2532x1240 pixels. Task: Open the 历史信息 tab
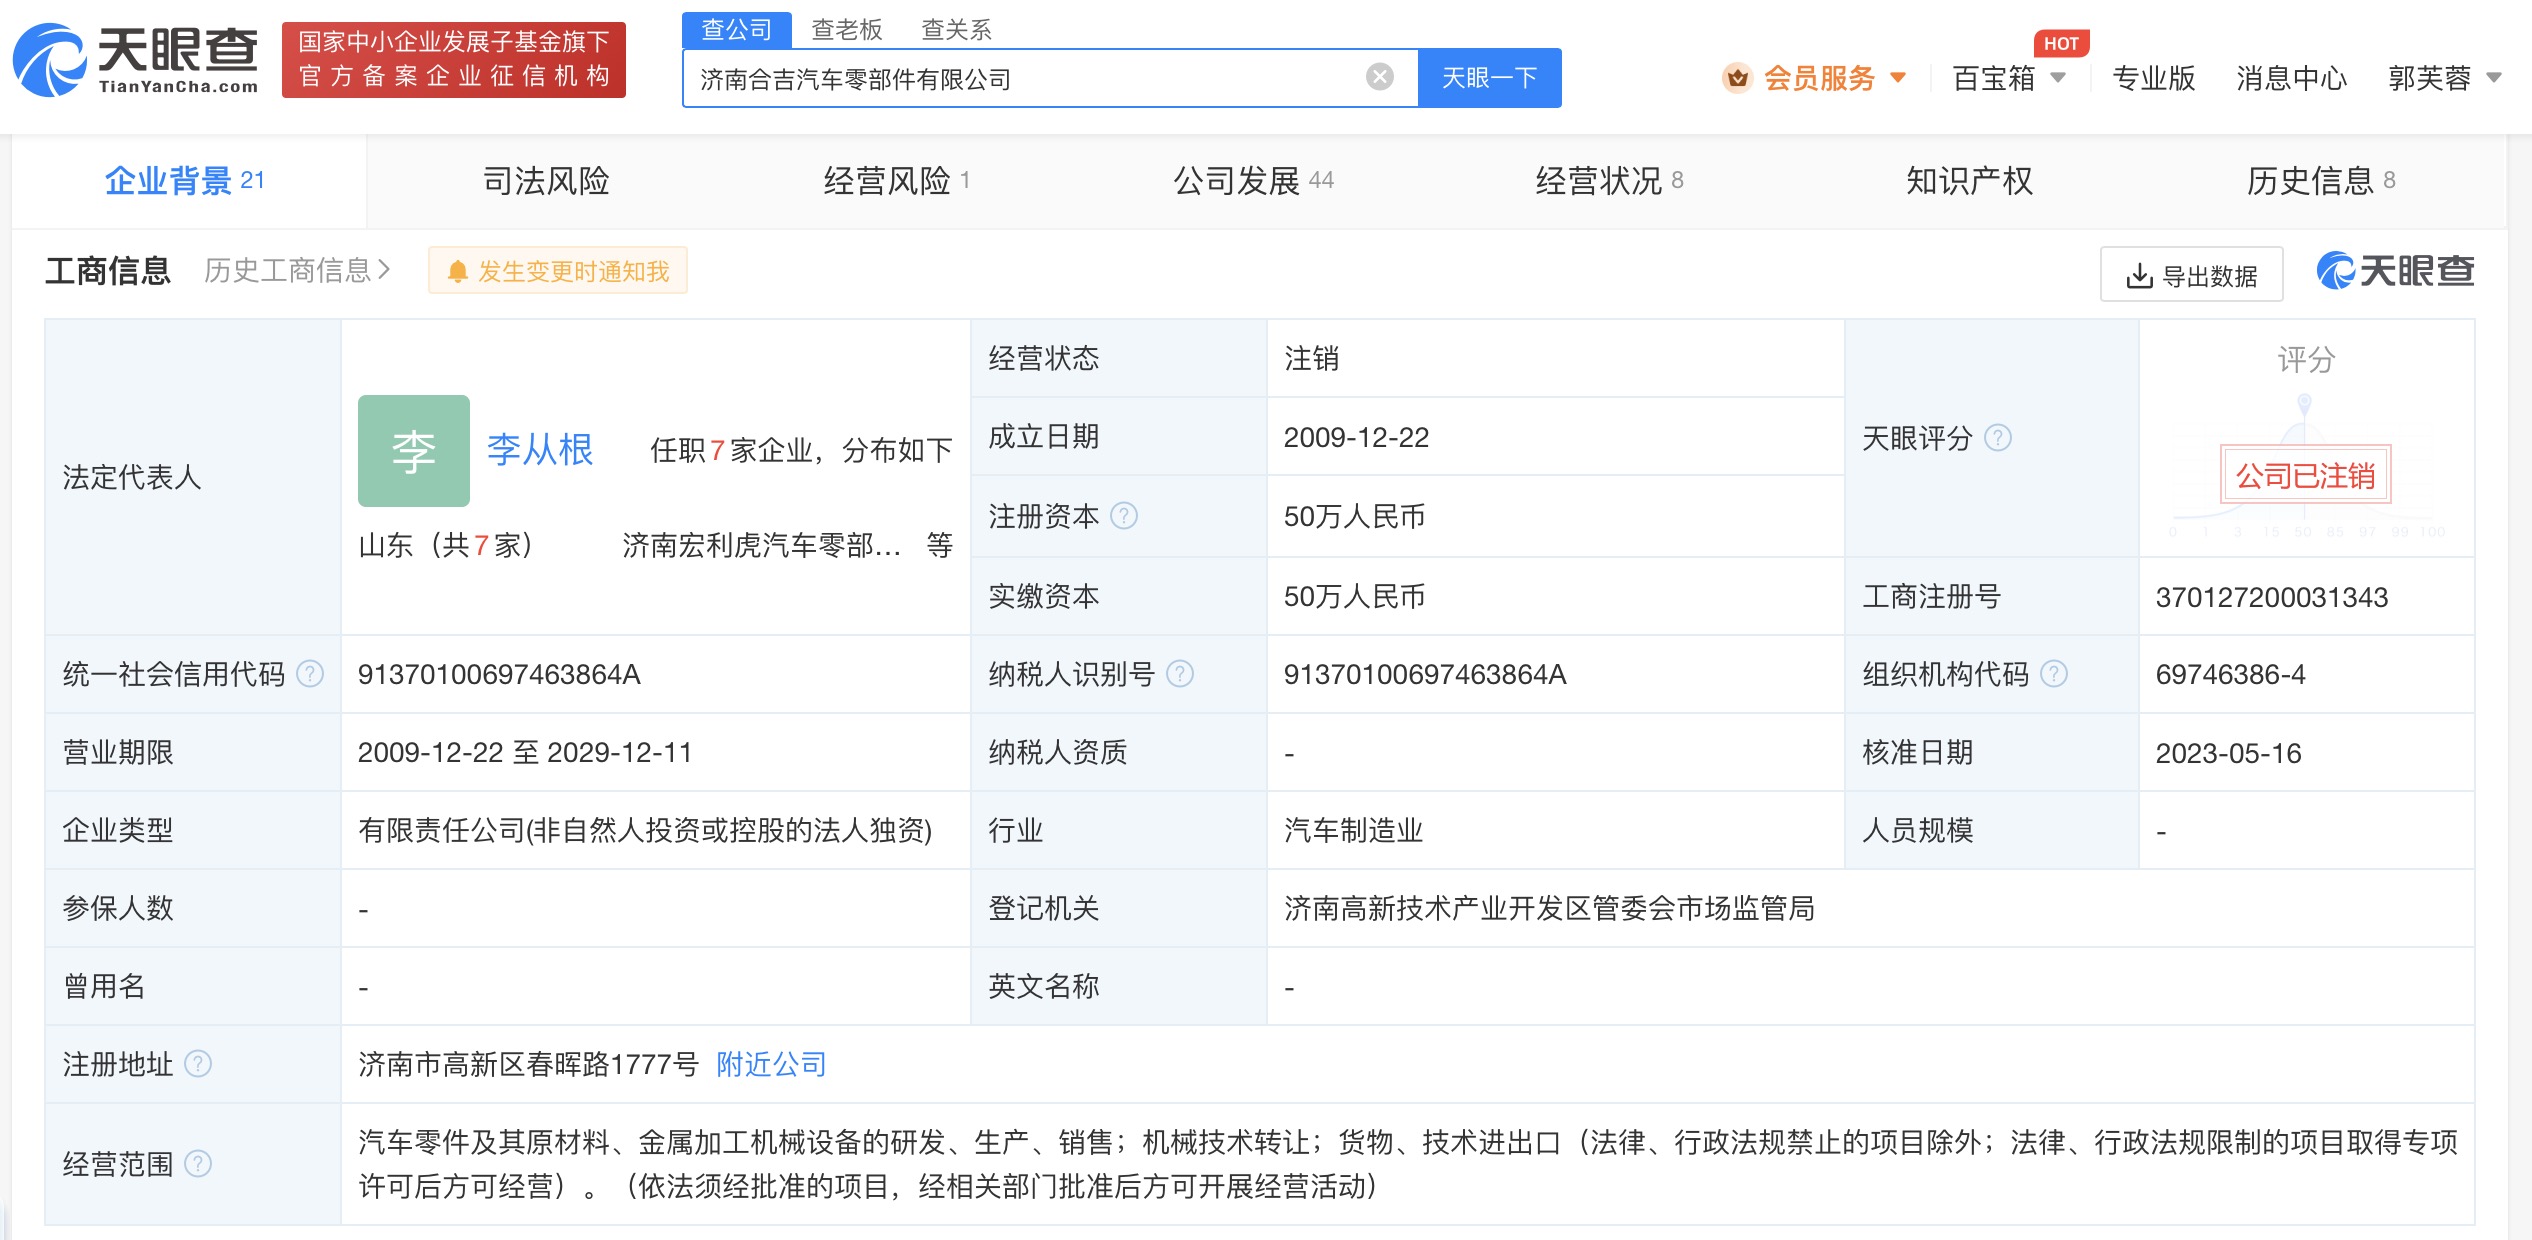(2320, 181)
